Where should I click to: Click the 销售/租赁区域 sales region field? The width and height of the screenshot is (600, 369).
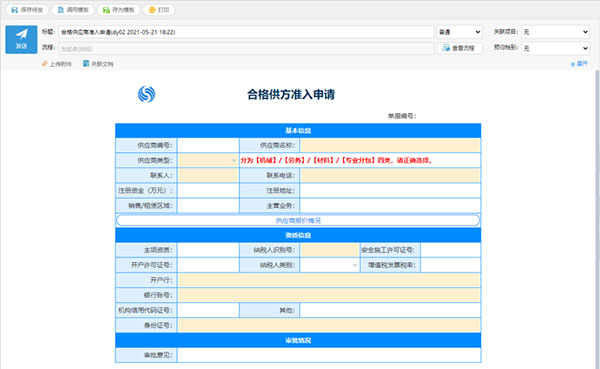(x=208, y=206)
